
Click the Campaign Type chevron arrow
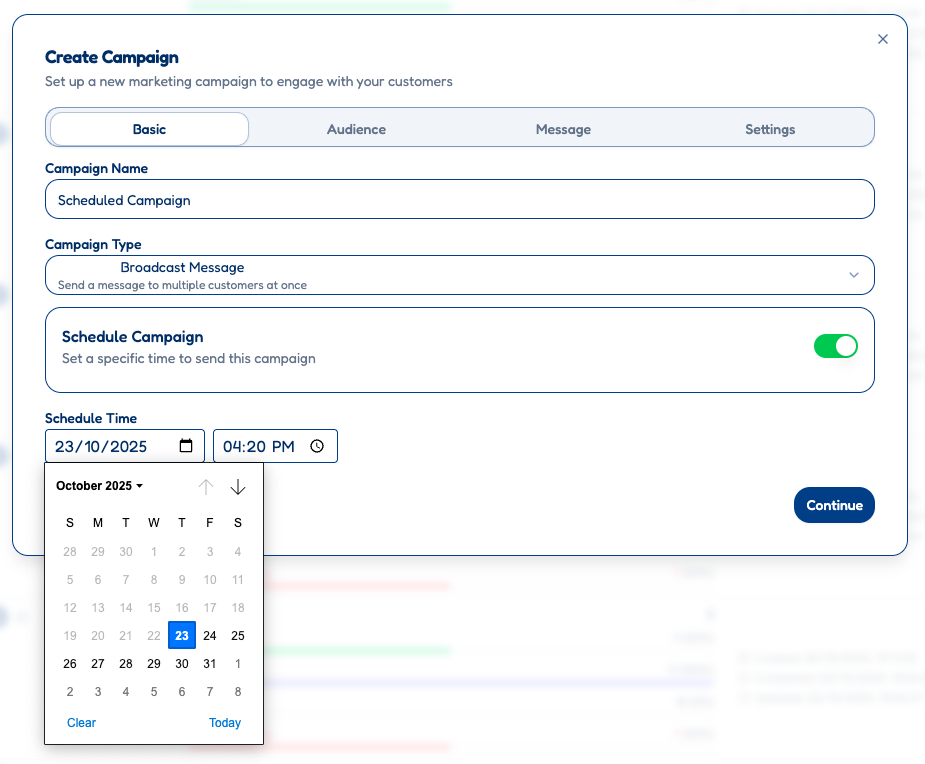tap(855, 274)
